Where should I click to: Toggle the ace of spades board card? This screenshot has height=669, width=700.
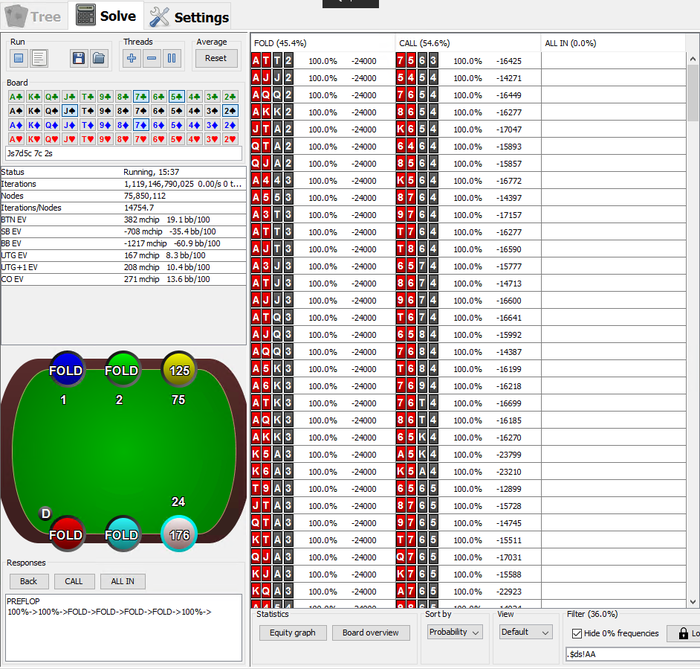tap(15, 111)
